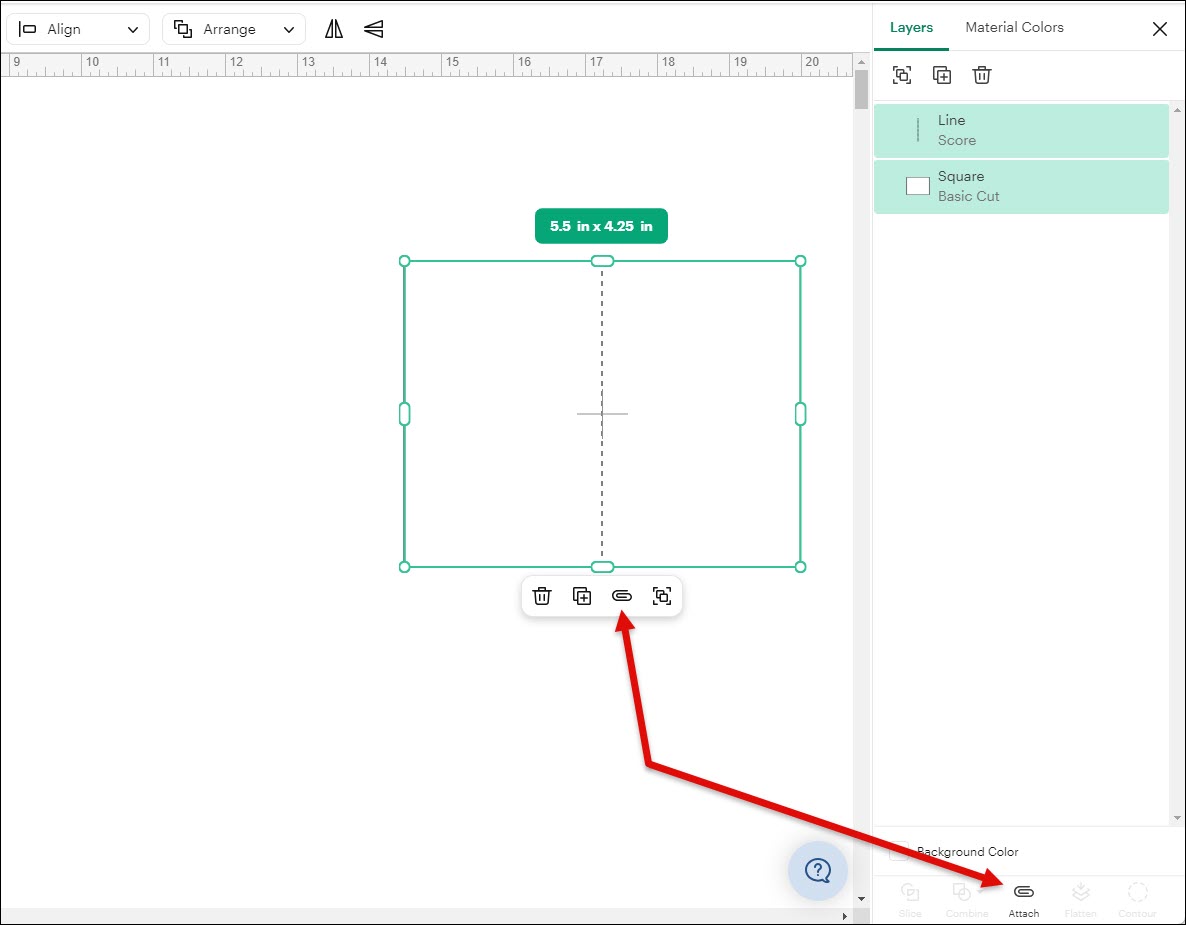The image size is (1186, 925).
Task: Click the Flip Horizontal icon
Action: coord(334,29)
